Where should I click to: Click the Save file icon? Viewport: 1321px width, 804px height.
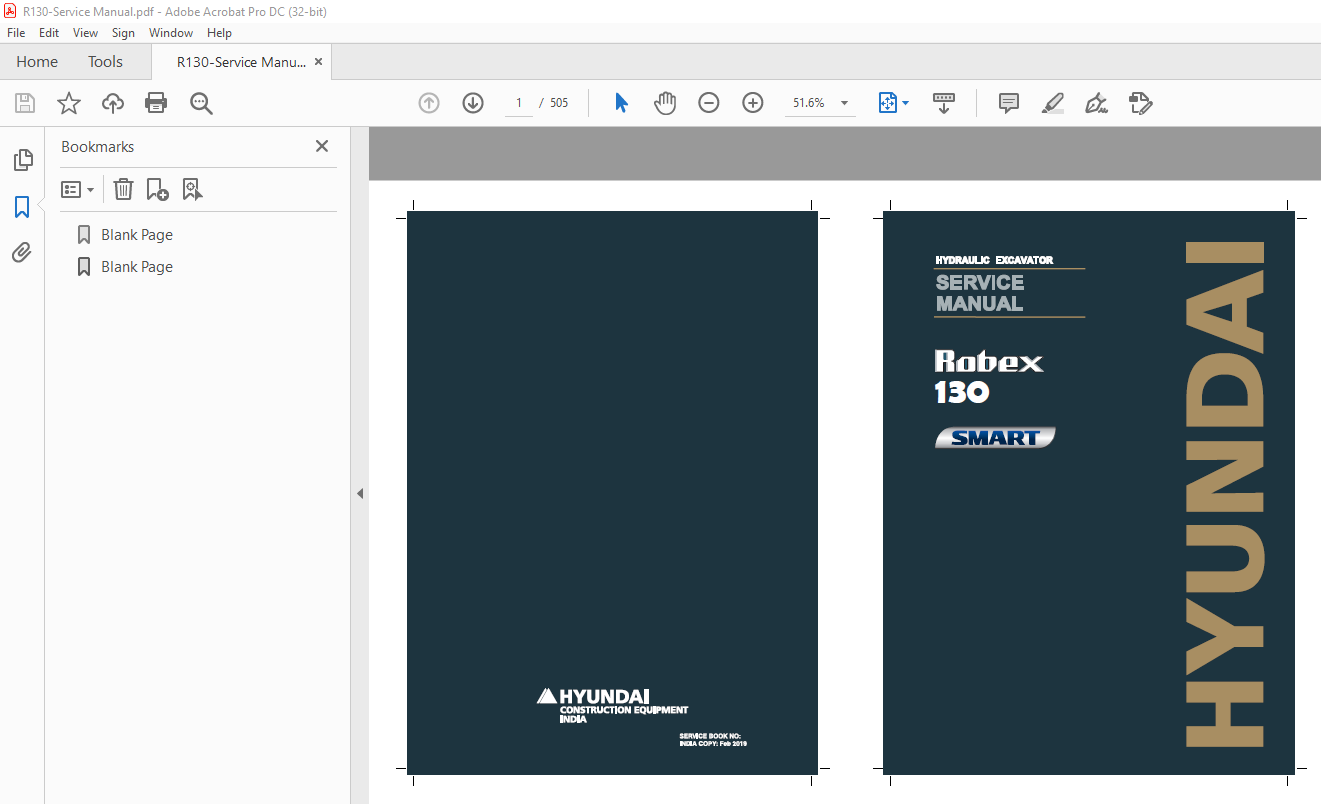coord(25,103)
